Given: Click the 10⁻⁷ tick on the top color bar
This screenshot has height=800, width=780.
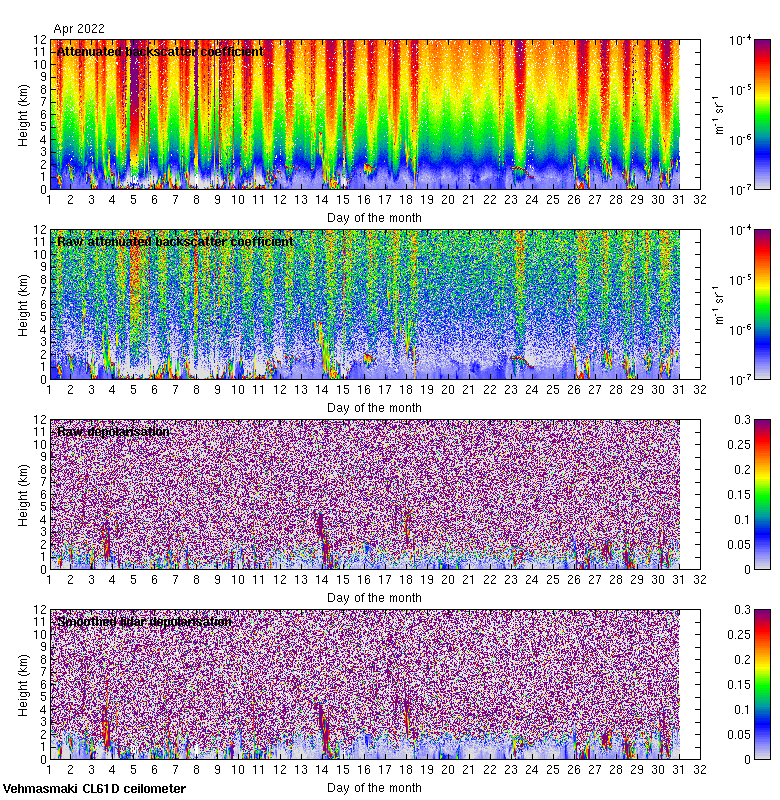Looking at the screenshot, I should click(740, 190).
